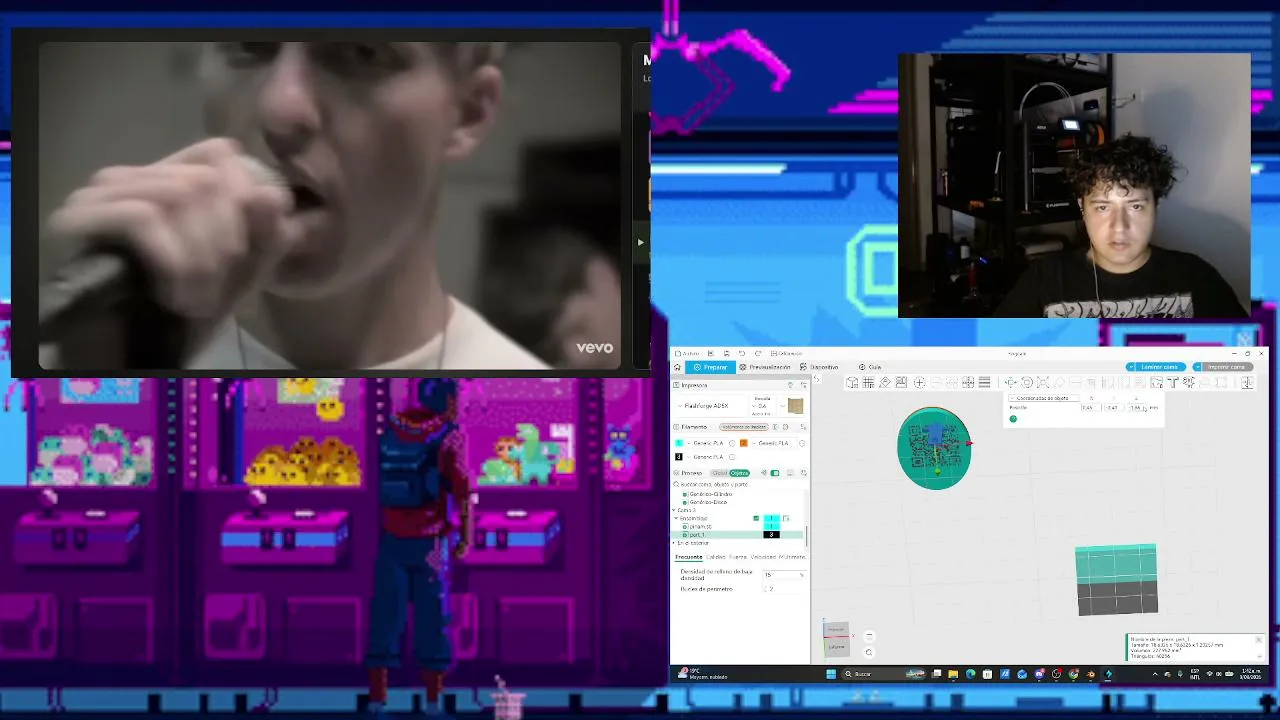The width and height of the screenshot is (1280, 720).
Task: Click the Bucles de perímetro value field
Action: coord(784,589)
